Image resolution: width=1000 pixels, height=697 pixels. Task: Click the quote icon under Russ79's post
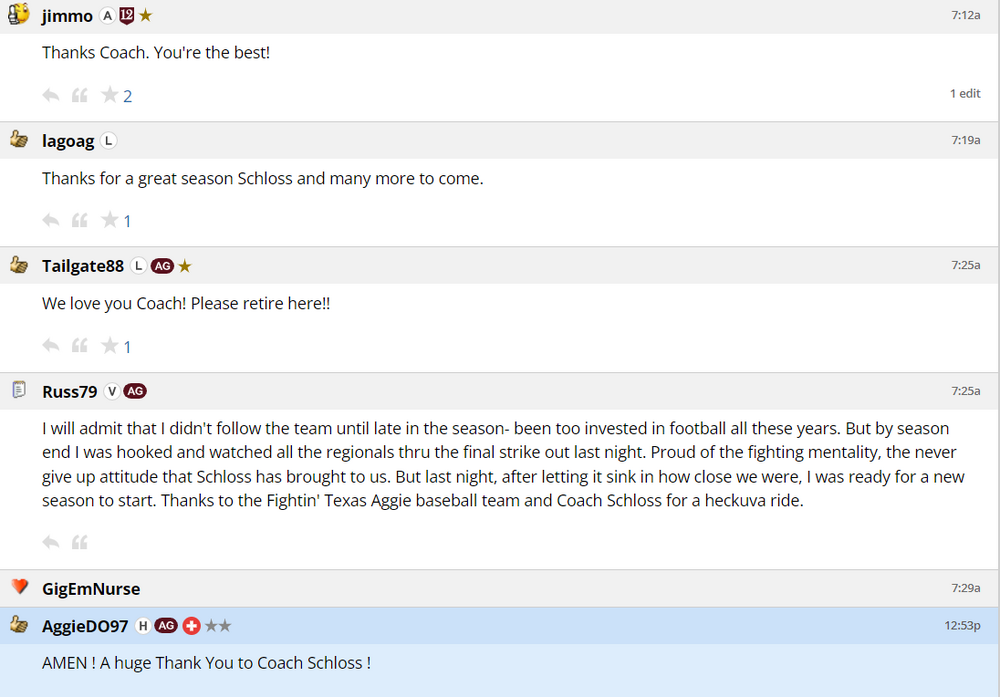(80, 542)
